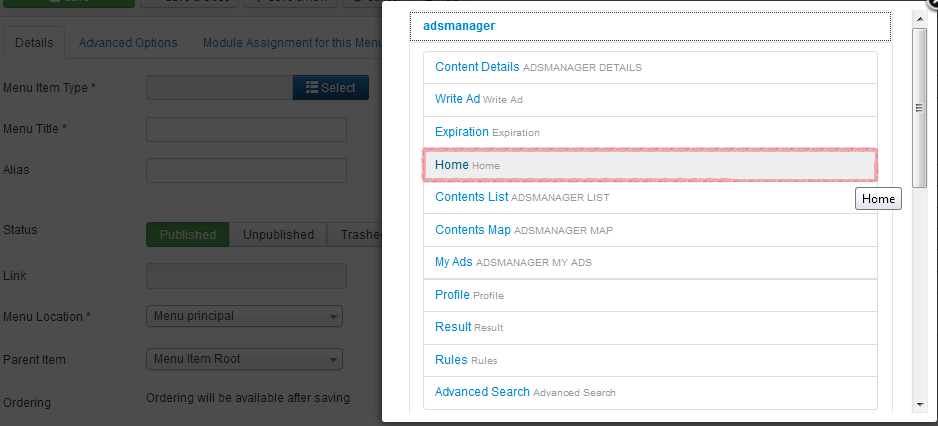Open the Menu Location dropdown
This screenshot has height=426, width=938.
[244, 316]
